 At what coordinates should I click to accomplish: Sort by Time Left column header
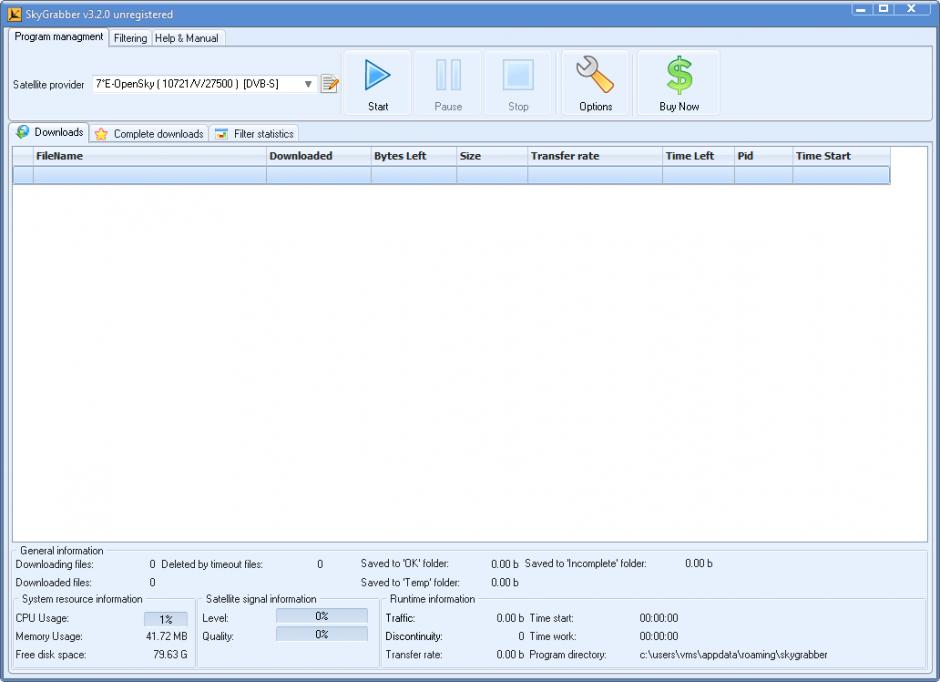click(698, 156)
